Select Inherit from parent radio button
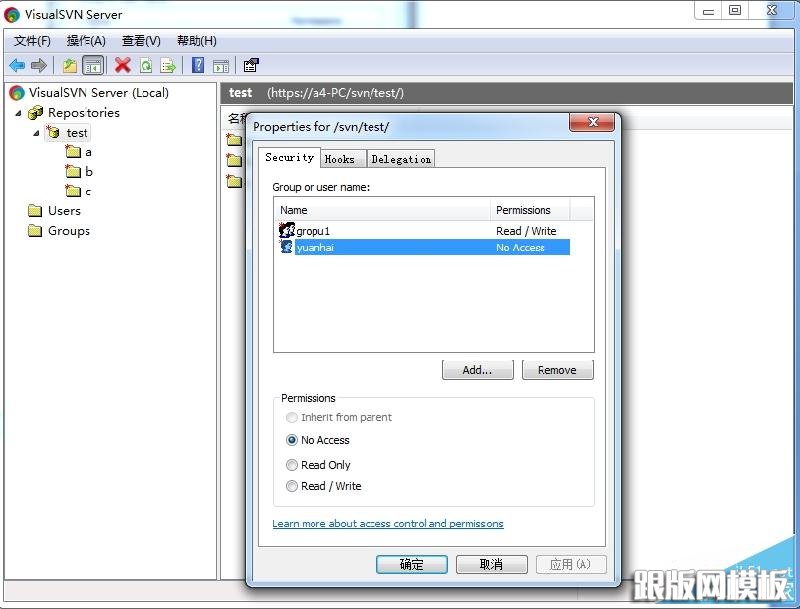 tap(292, 418)
